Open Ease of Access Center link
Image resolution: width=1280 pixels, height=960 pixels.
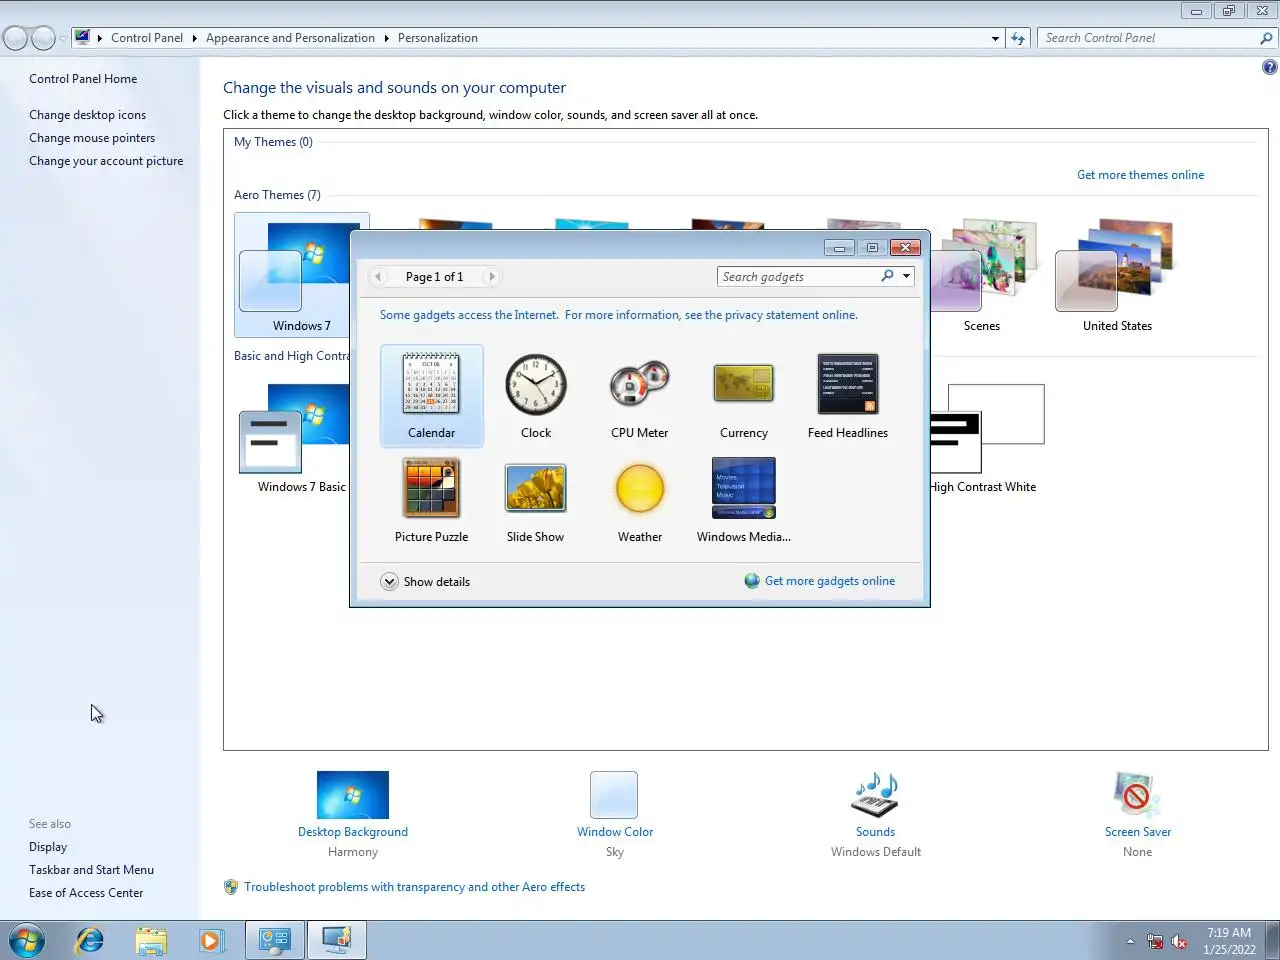(86, 893)
